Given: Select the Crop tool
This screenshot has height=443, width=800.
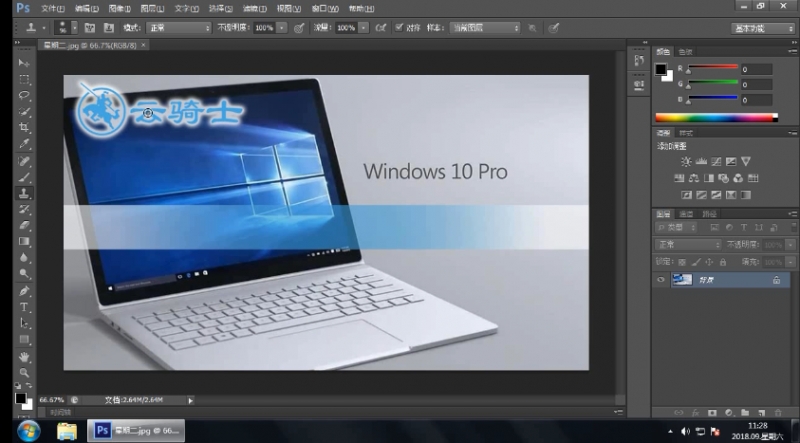Looking at the screenshot, I should [x=24, y=127].
